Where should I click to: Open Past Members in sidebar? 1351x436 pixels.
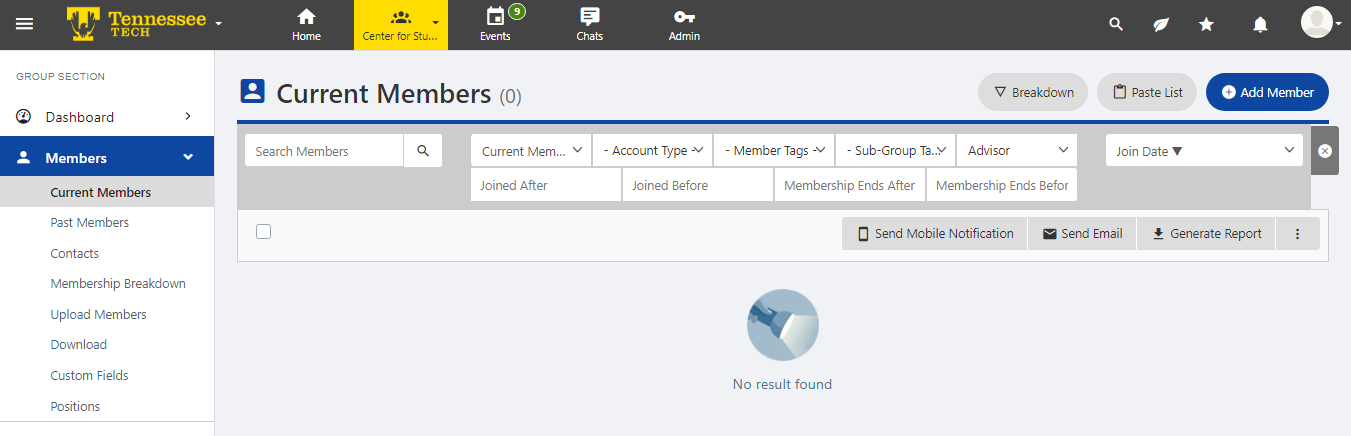90,223
